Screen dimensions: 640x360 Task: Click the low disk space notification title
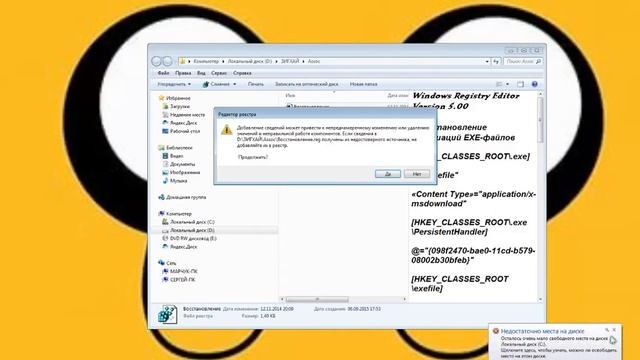click(542, 331)
